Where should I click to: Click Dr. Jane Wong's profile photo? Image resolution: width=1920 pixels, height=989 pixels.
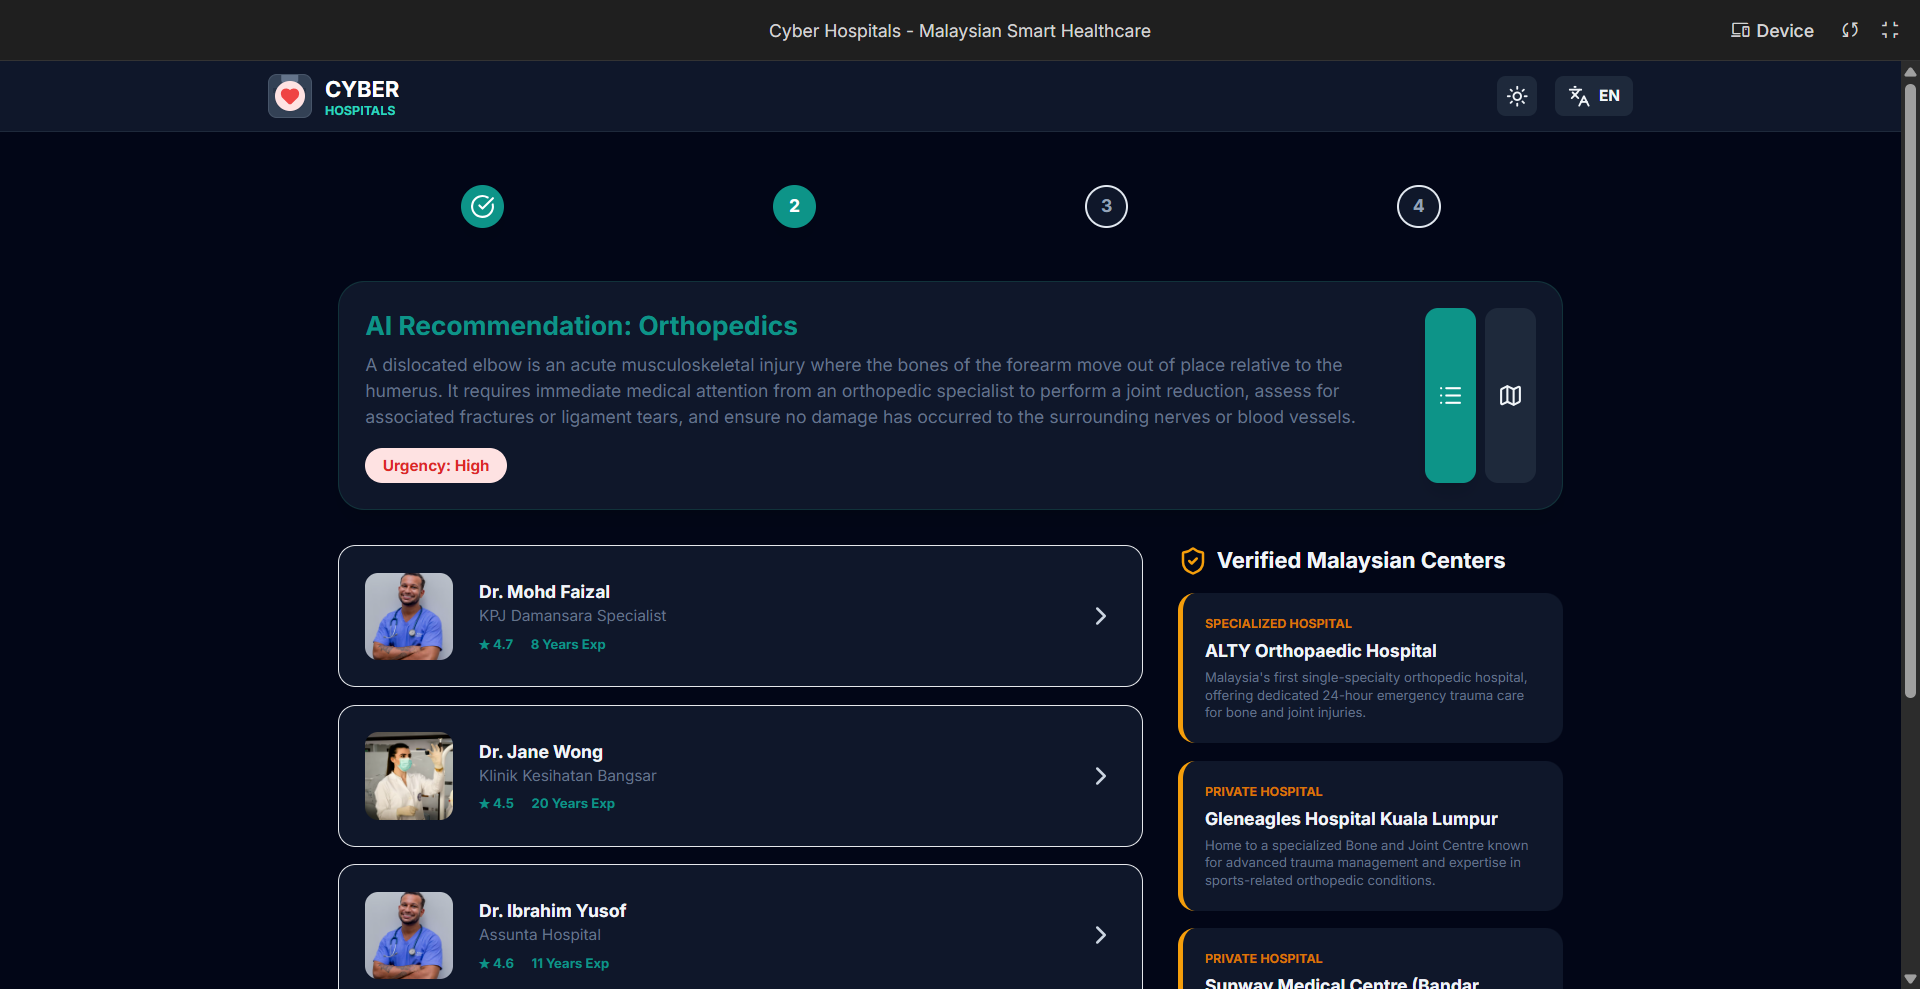(409, 776)
